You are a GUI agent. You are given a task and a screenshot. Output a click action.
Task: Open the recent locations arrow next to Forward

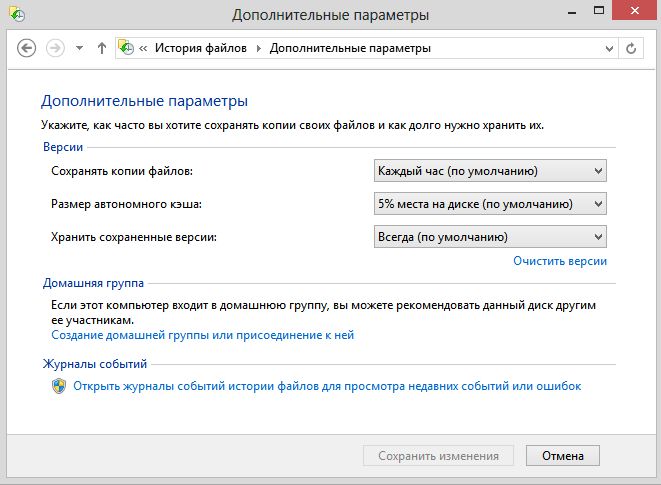point(79,48)
